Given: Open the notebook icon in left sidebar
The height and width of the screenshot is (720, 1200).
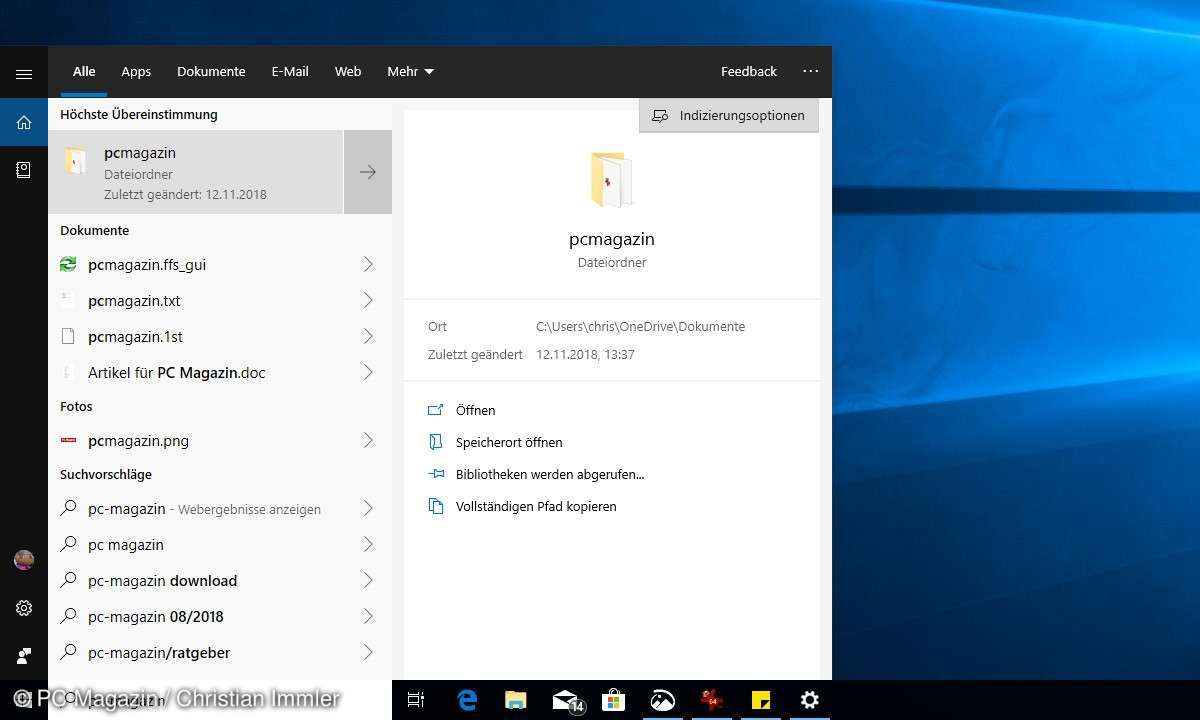Looking at the screenshot, I should (x=24, y=171).
